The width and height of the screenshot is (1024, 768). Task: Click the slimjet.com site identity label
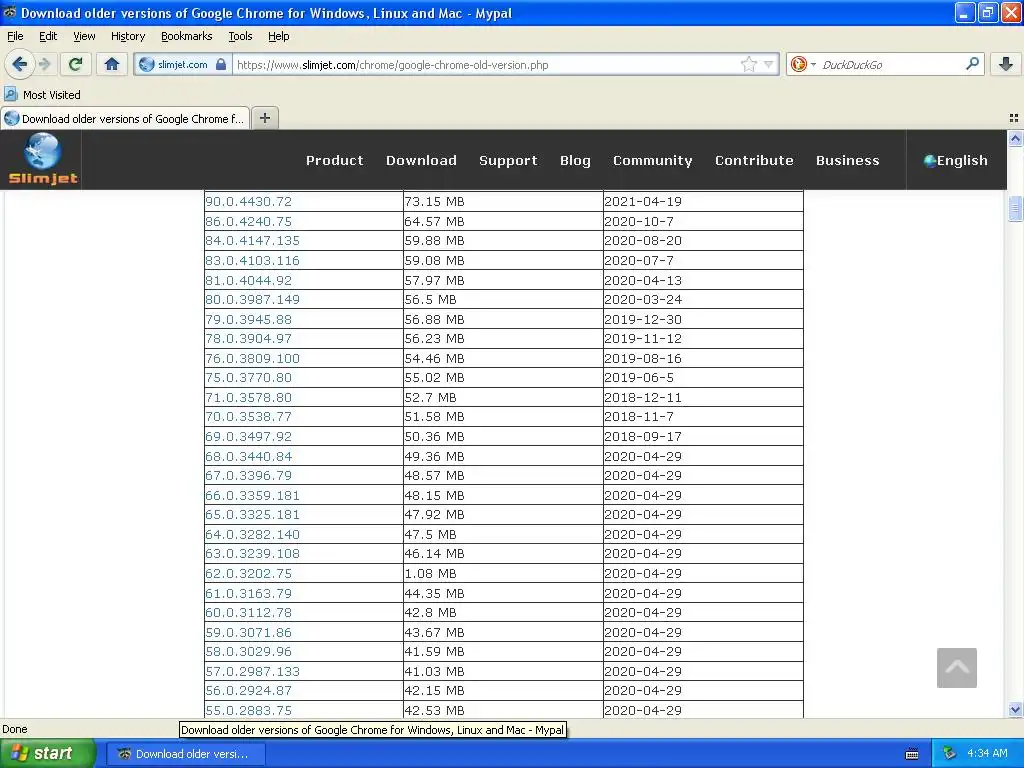(x=182, y=65)
